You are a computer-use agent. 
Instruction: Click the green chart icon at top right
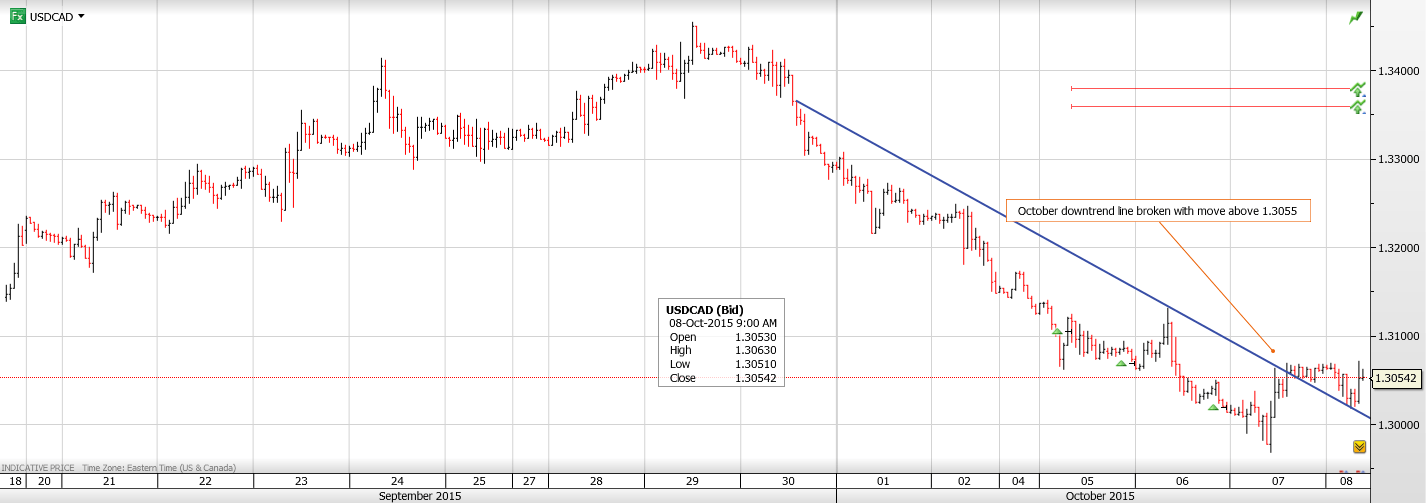tap(1355, 17)
